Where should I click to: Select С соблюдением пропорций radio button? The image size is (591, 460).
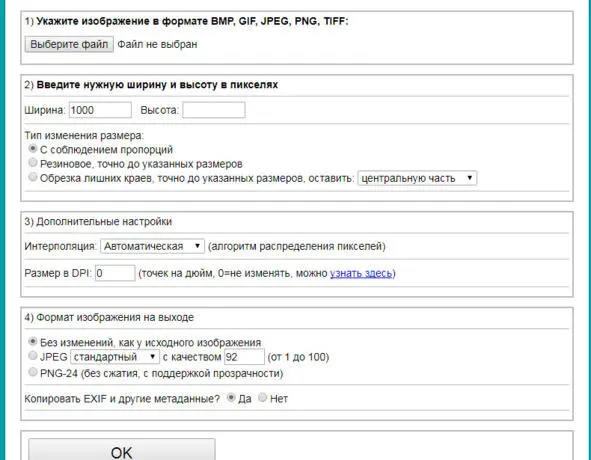(x=33, y=149)
